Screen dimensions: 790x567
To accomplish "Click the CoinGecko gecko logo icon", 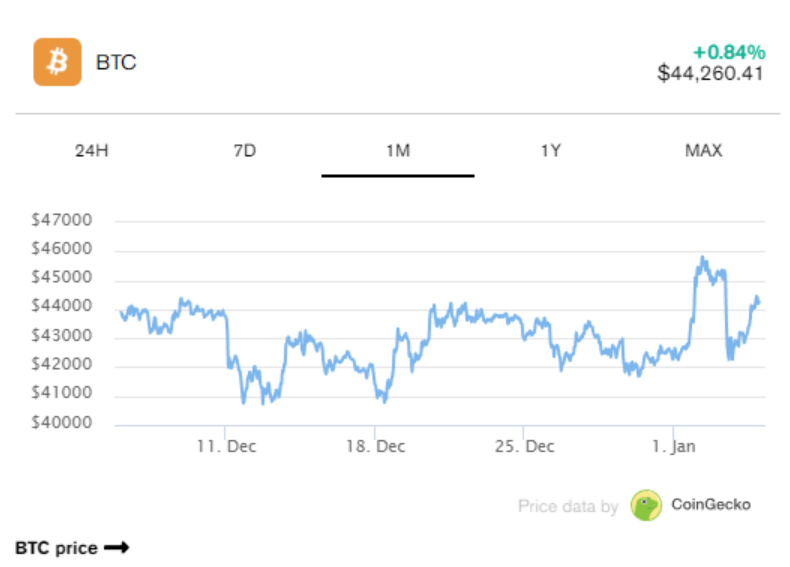I will tap(646, 505).
